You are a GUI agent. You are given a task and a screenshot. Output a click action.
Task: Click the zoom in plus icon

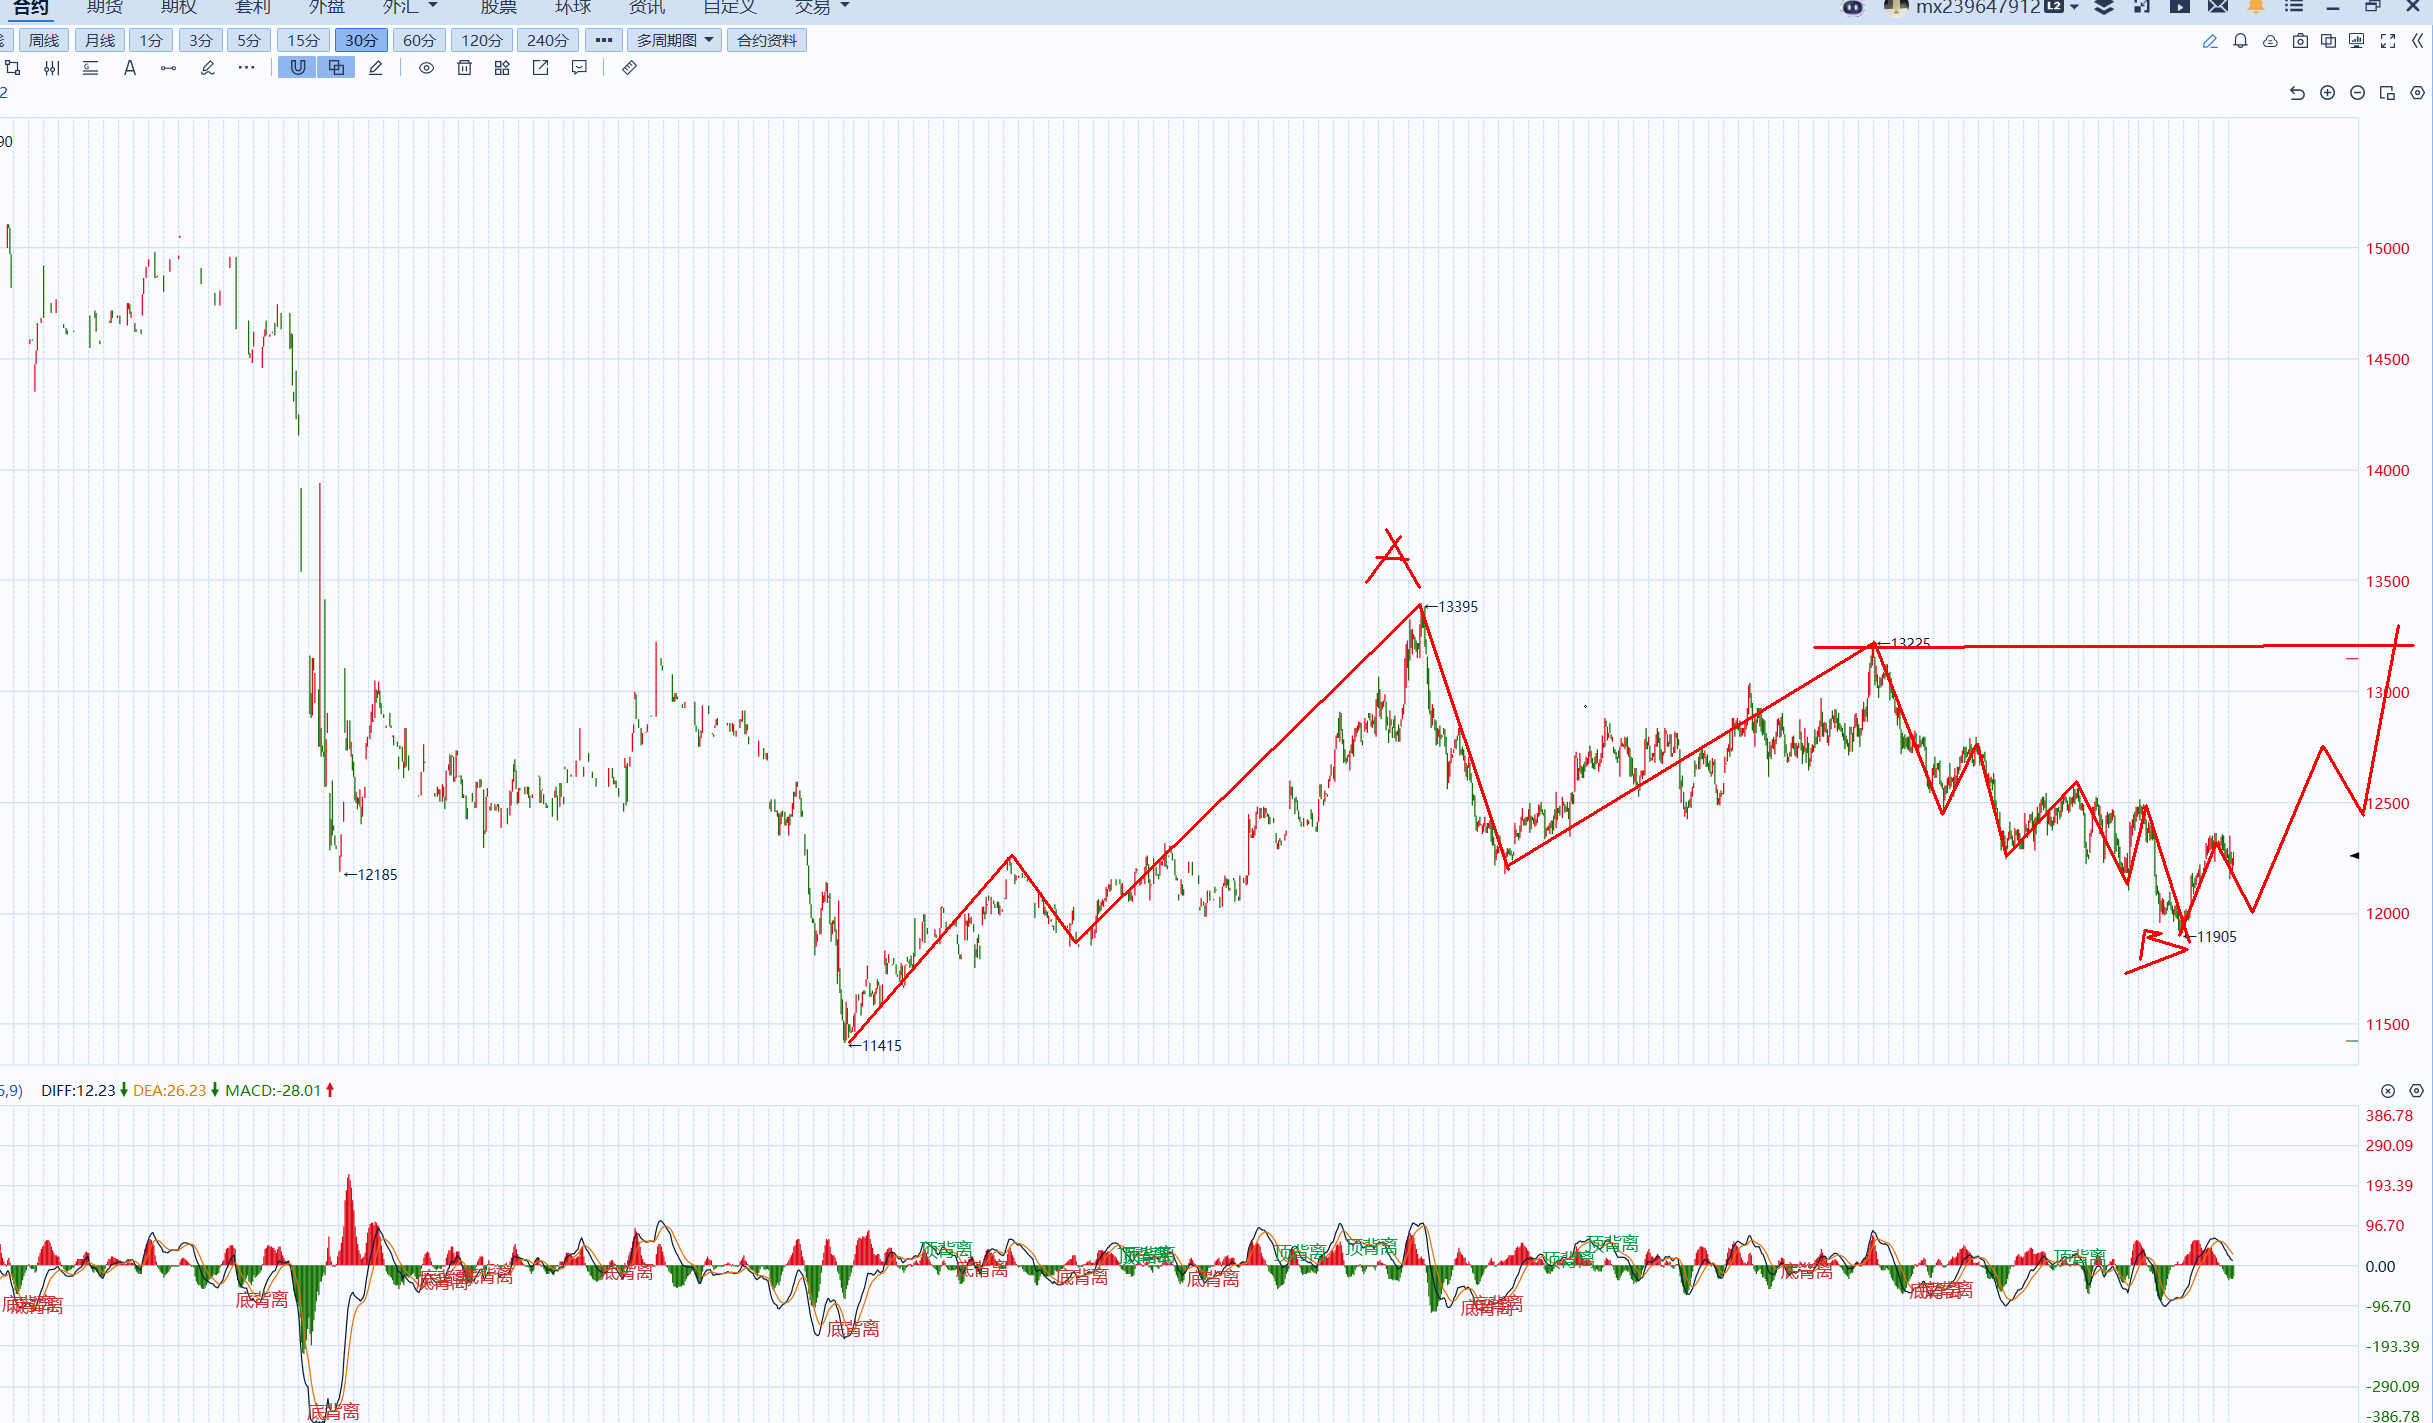(2328, 93)
